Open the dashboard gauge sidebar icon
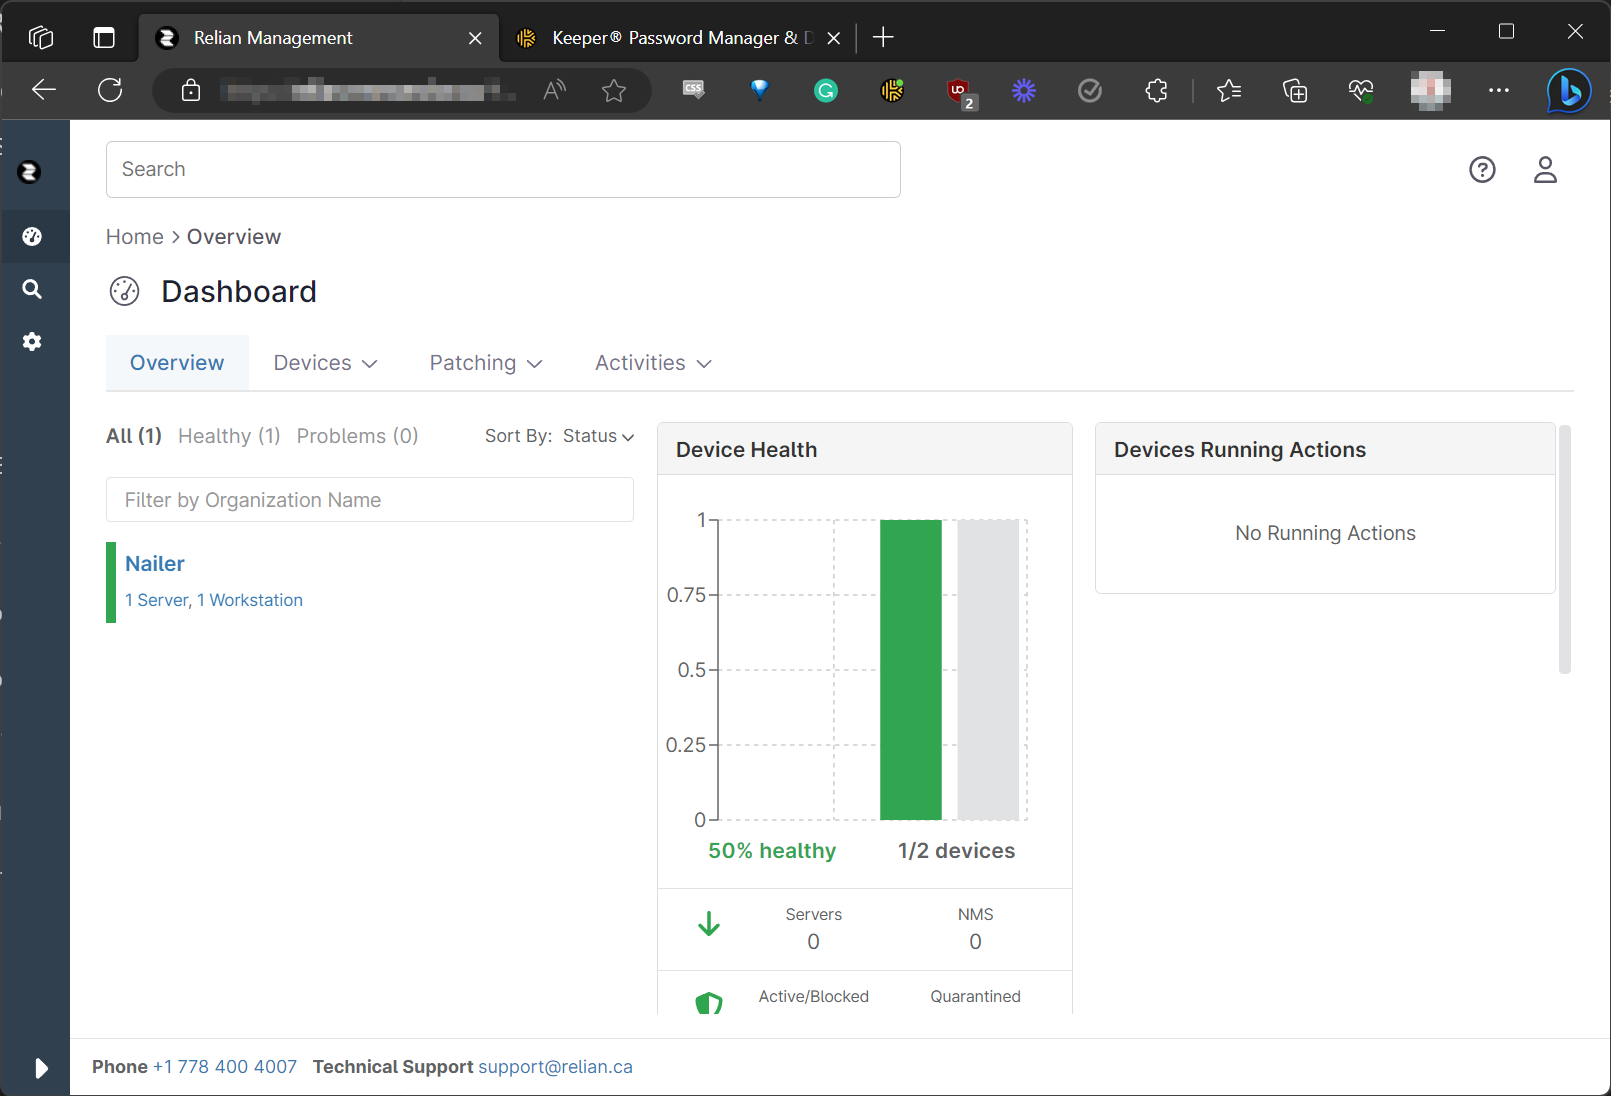The height and width of the screenshot is (1096, 1611). 32,237
